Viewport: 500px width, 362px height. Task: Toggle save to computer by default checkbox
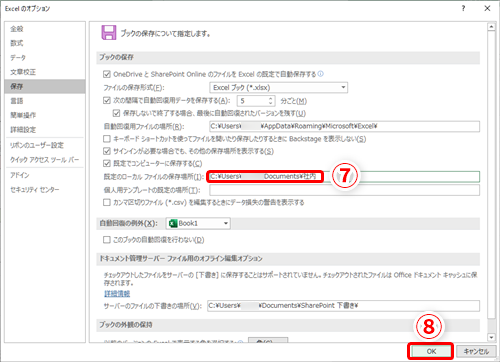tap(107, 163)
